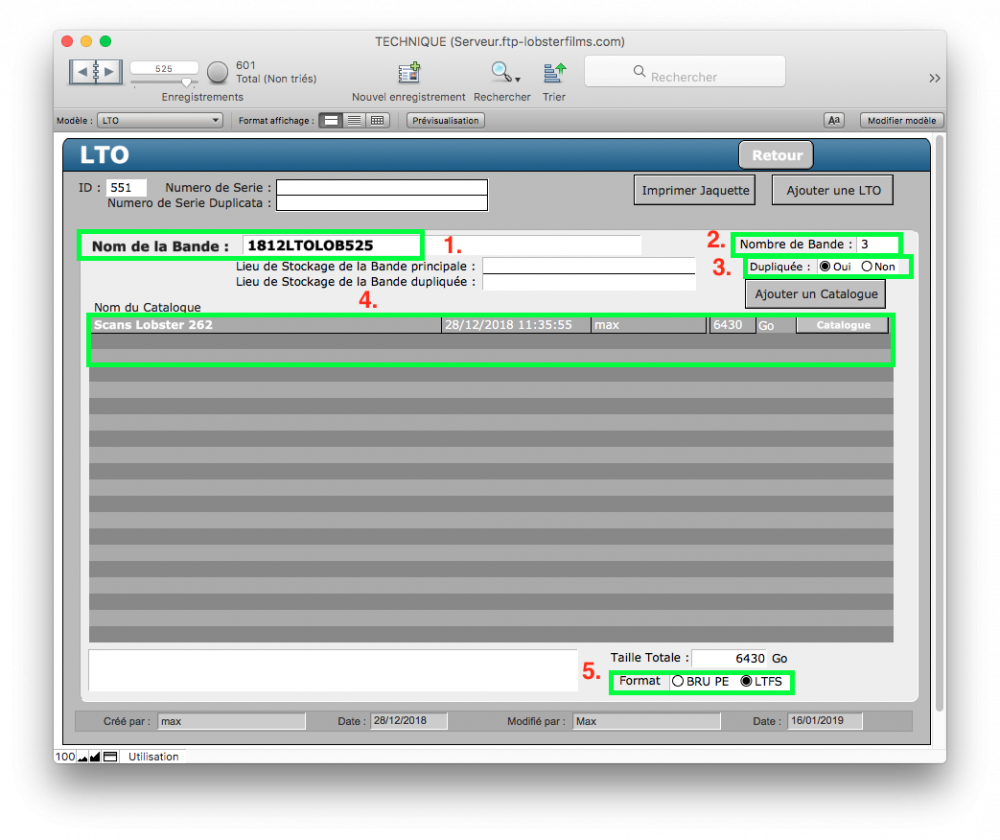Select Non for Dupliquée
The width and height of the screenshot is (1000, 840).
click(x=867, y=267)
